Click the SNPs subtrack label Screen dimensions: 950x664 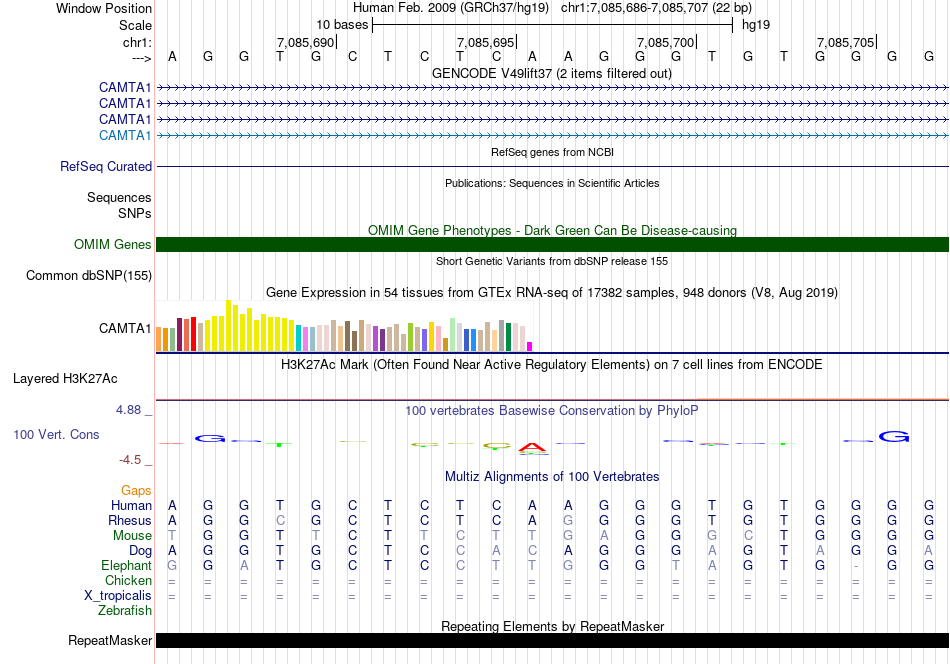point(135,213)
